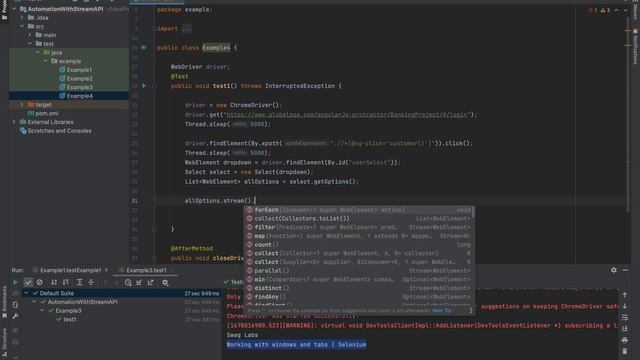Viewport: 640px width, 360px height.
Task: Choose filter from completion popup
Action: (x=359, y=227)
